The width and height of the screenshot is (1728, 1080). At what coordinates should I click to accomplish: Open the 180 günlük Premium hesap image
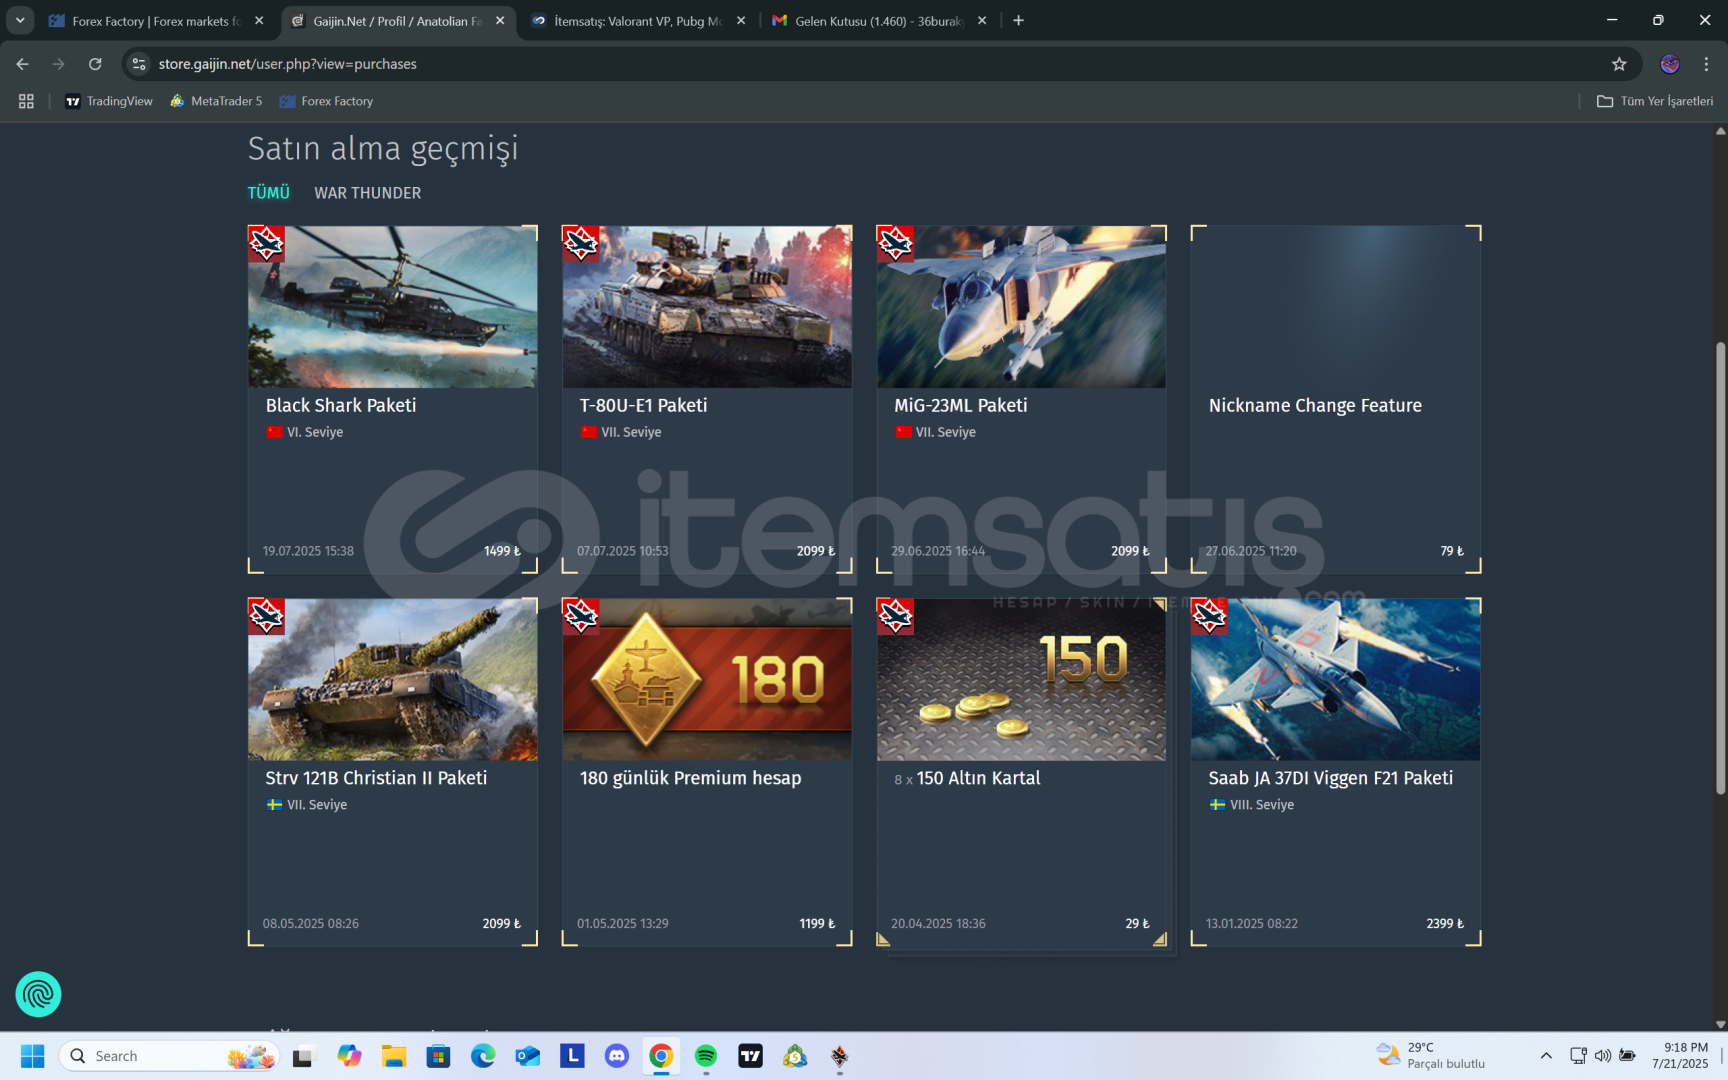click(x=707, y=679)
